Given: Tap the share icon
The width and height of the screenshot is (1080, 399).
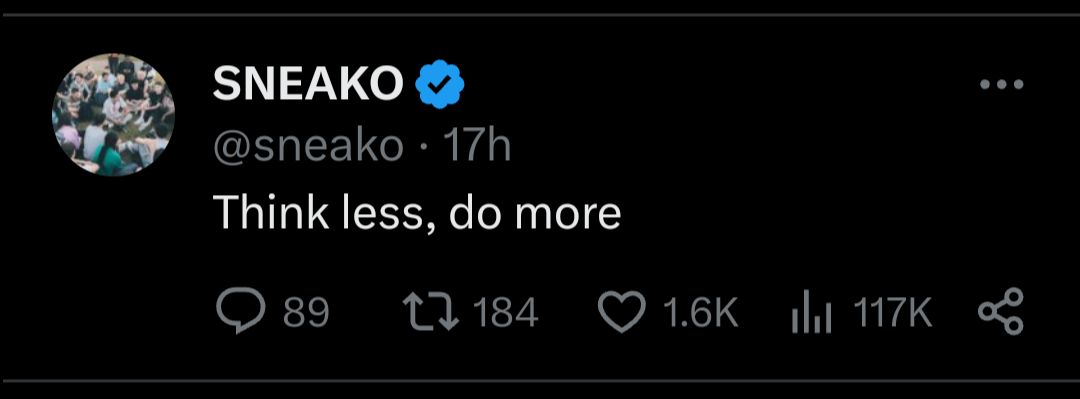Looking at the screenshot, I should pos(1001,311).
